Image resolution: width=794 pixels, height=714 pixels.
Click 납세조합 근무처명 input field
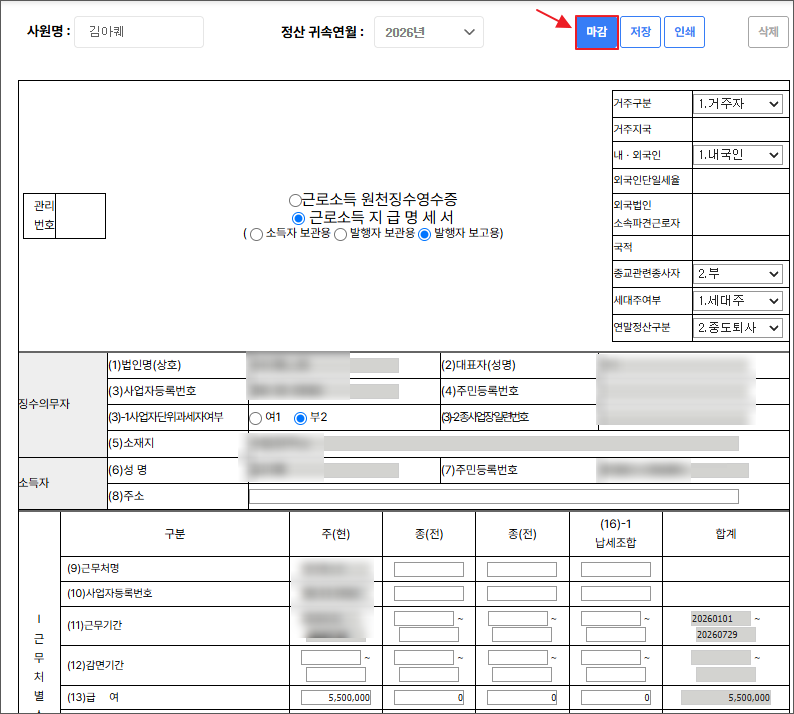[x=616, y=569]
